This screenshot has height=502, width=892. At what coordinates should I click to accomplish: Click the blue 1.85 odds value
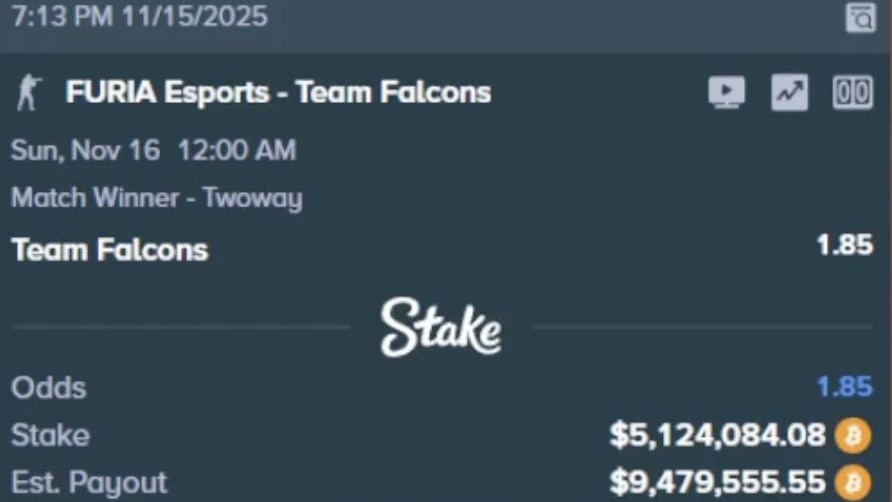click(844, 387)
